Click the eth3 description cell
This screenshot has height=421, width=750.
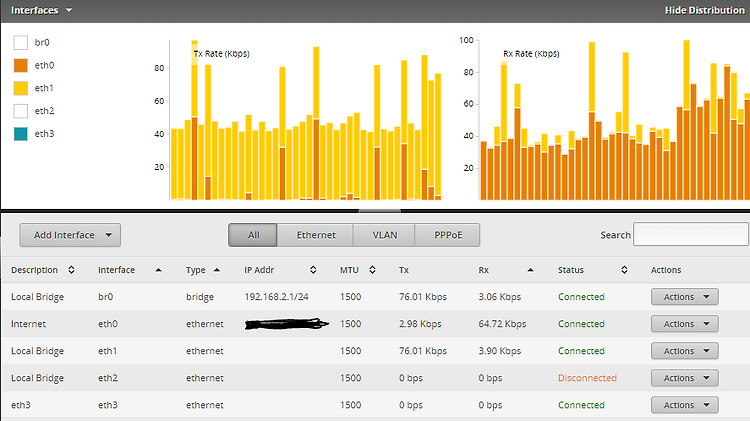[x=21, y=405]
